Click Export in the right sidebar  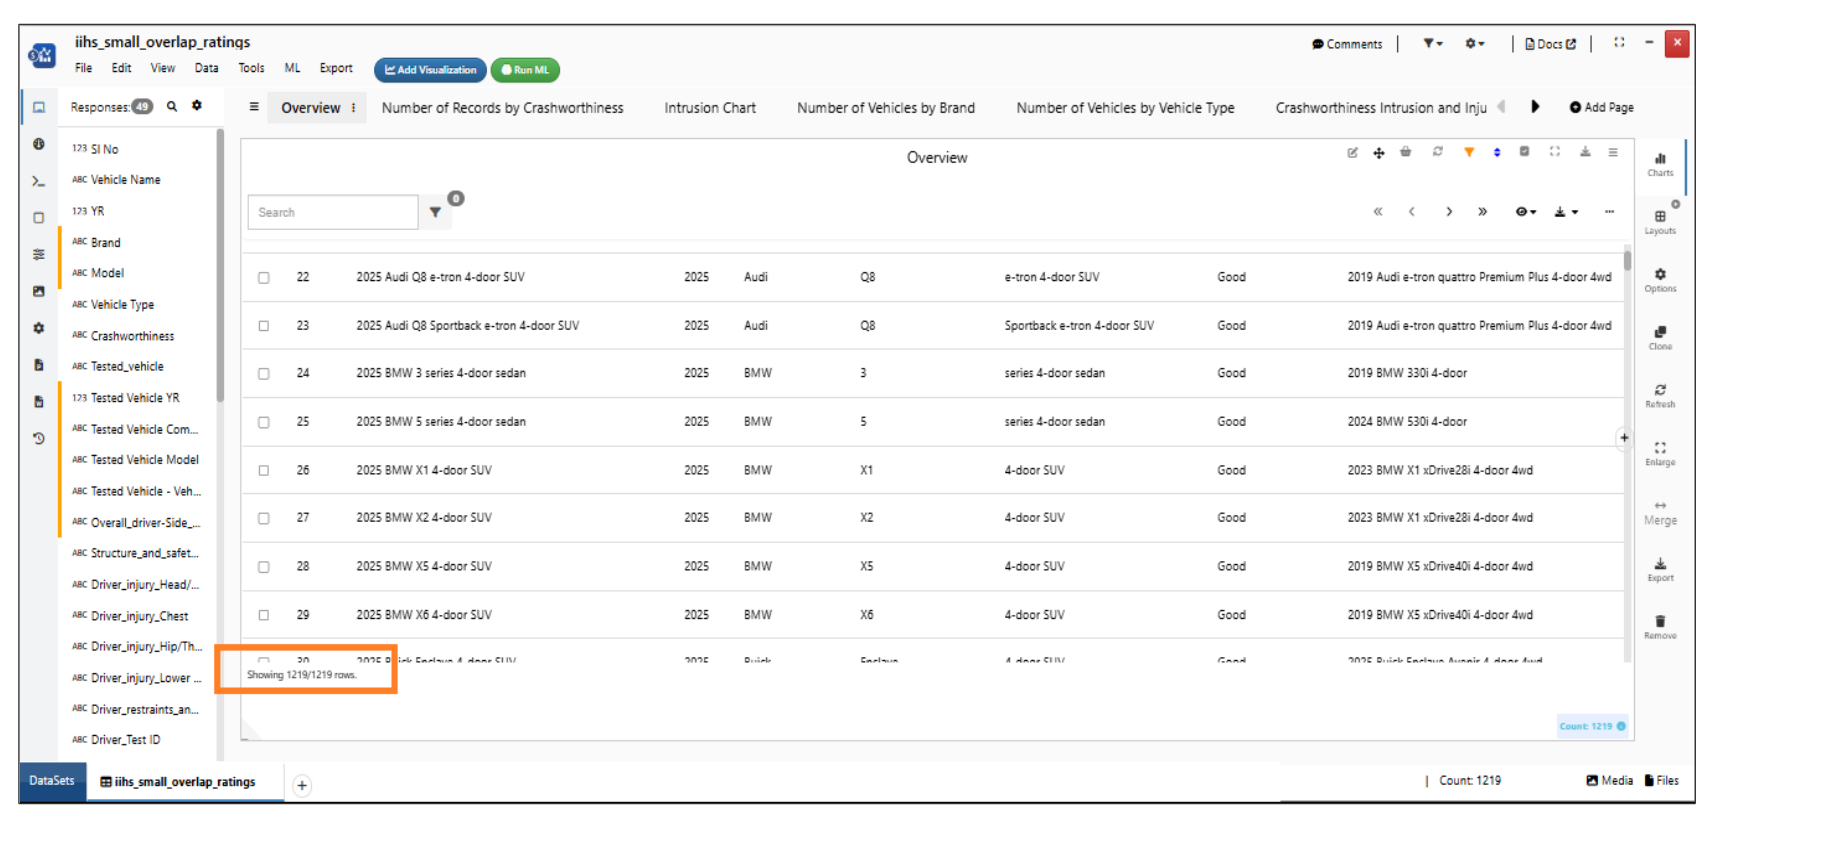(x=1660, y=570)
